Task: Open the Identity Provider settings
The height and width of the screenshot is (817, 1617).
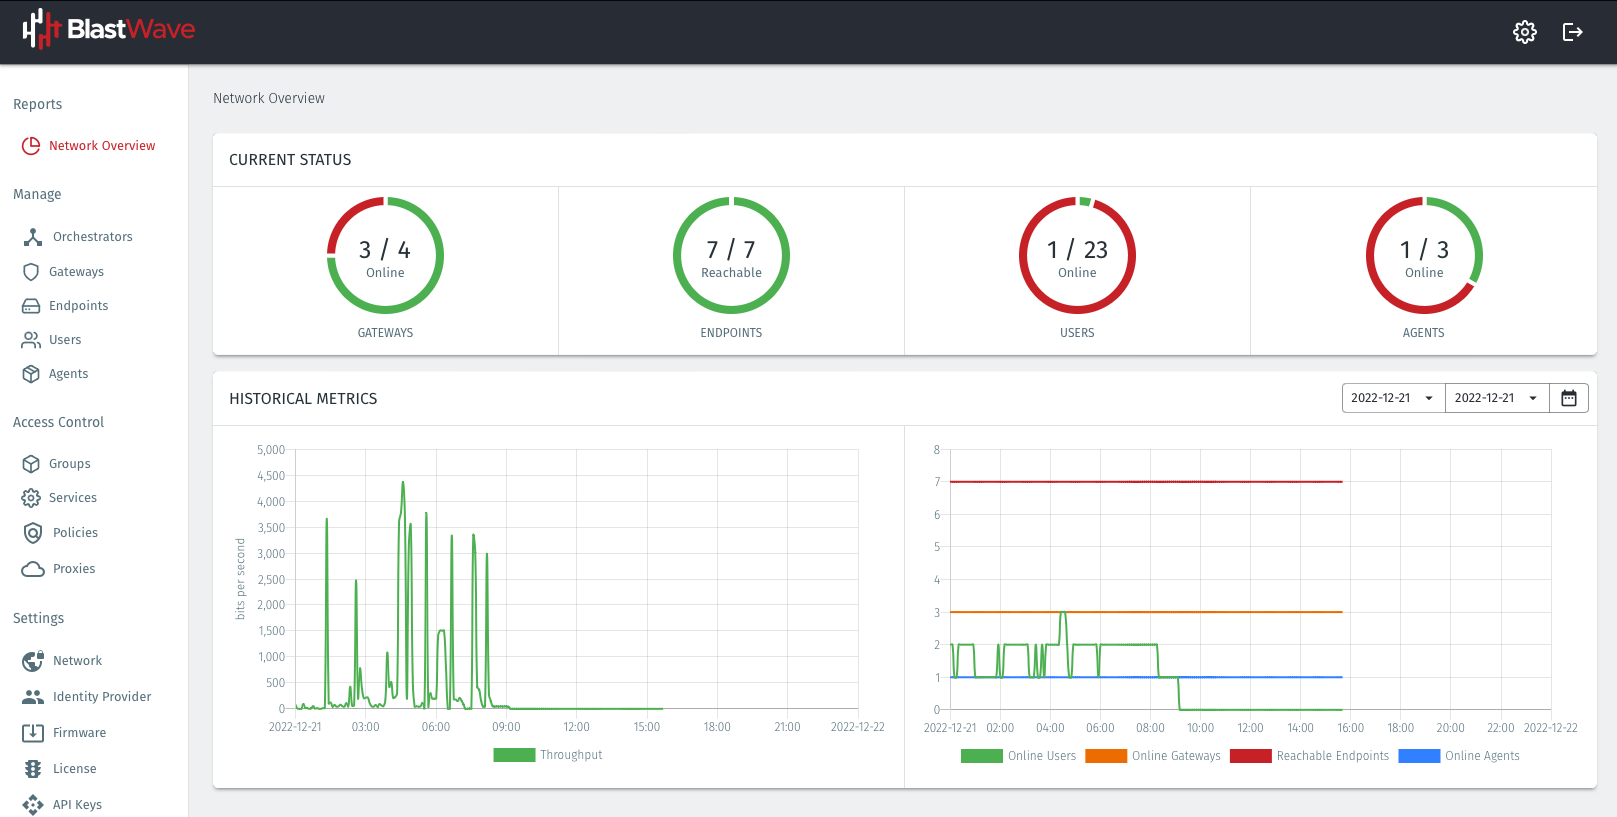Action: (101, 697)
